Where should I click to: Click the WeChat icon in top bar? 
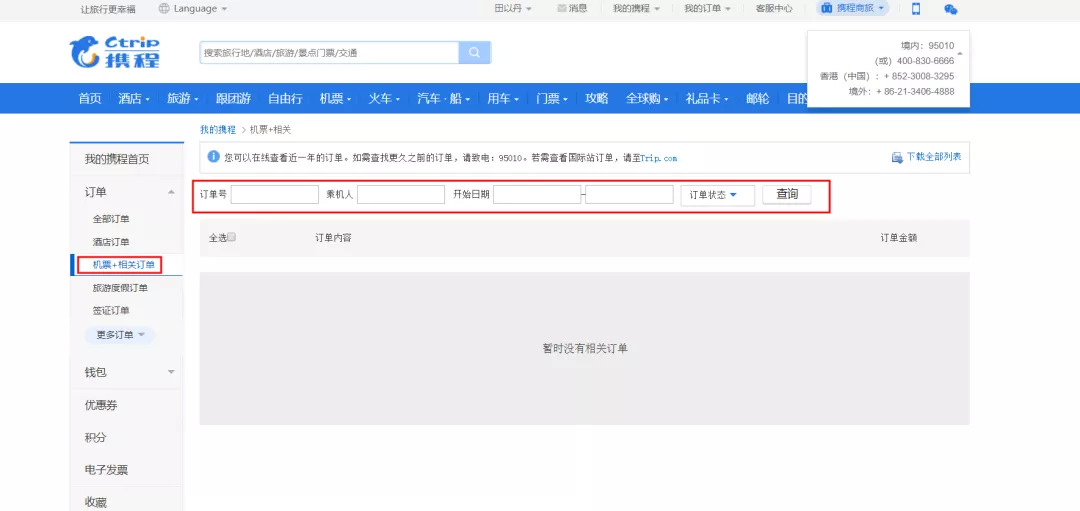click(x=950, y=9)
